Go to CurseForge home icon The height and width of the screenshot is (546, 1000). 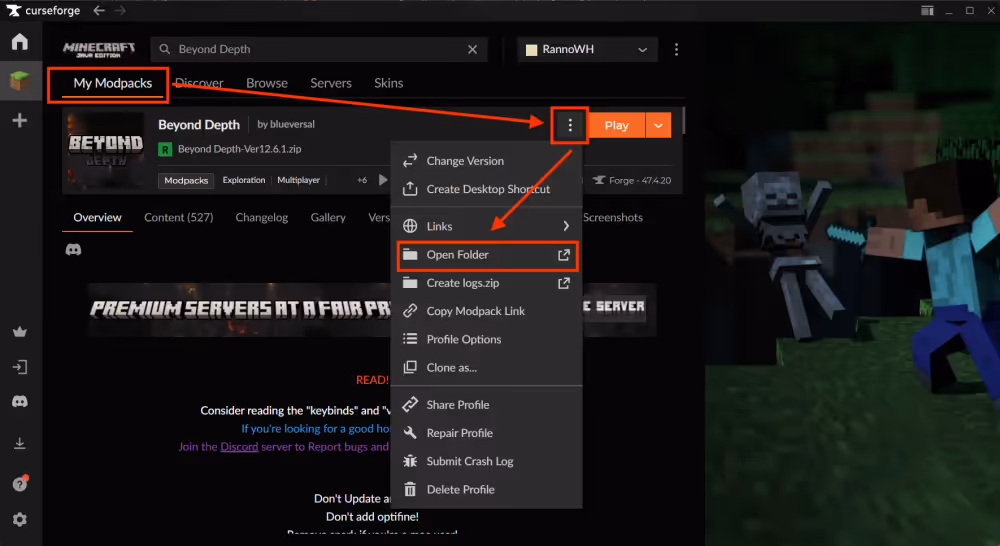click(x=20, y=41)
